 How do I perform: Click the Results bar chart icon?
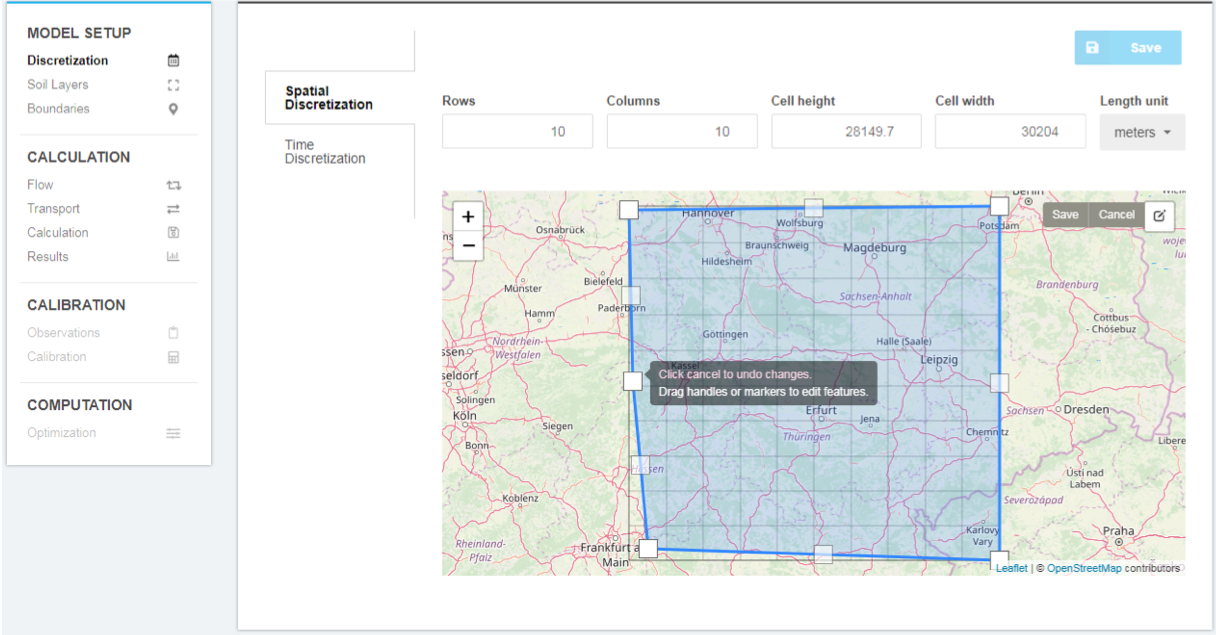coord(173,257)
